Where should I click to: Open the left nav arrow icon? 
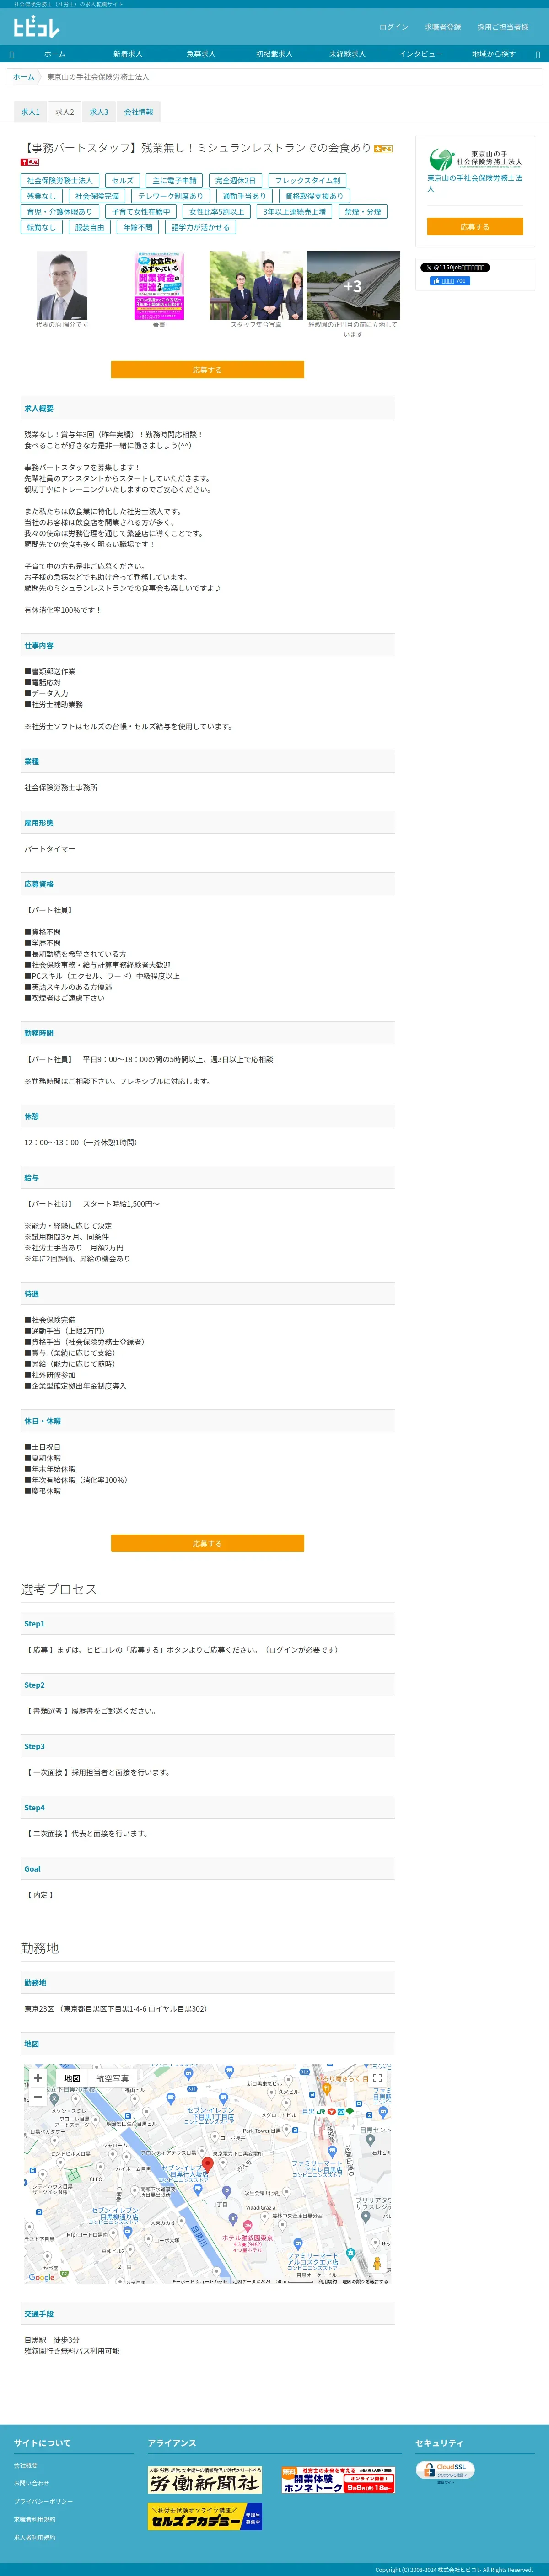point(11,54)
